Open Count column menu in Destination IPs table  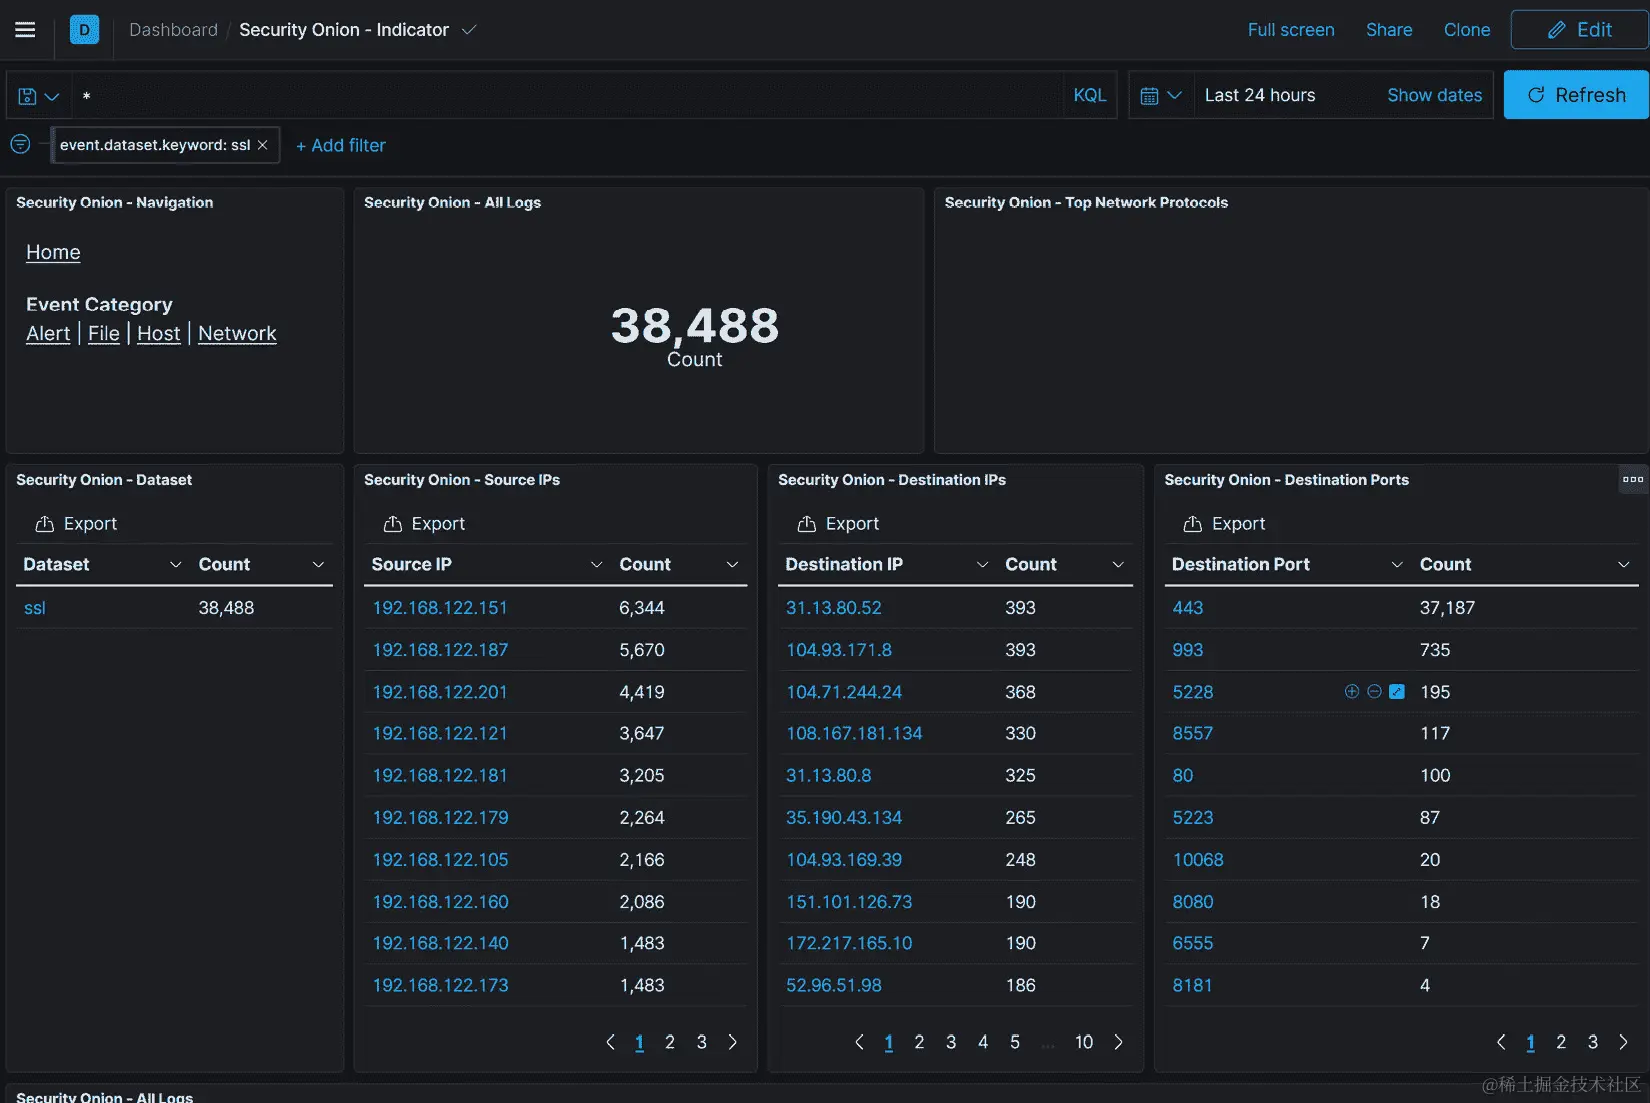pyautogui.click(x=1118, y=564)
